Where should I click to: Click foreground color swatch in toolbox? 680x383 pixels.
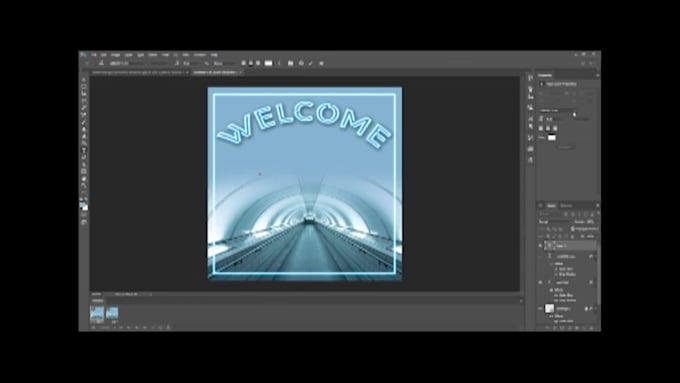tap(82, 204)
